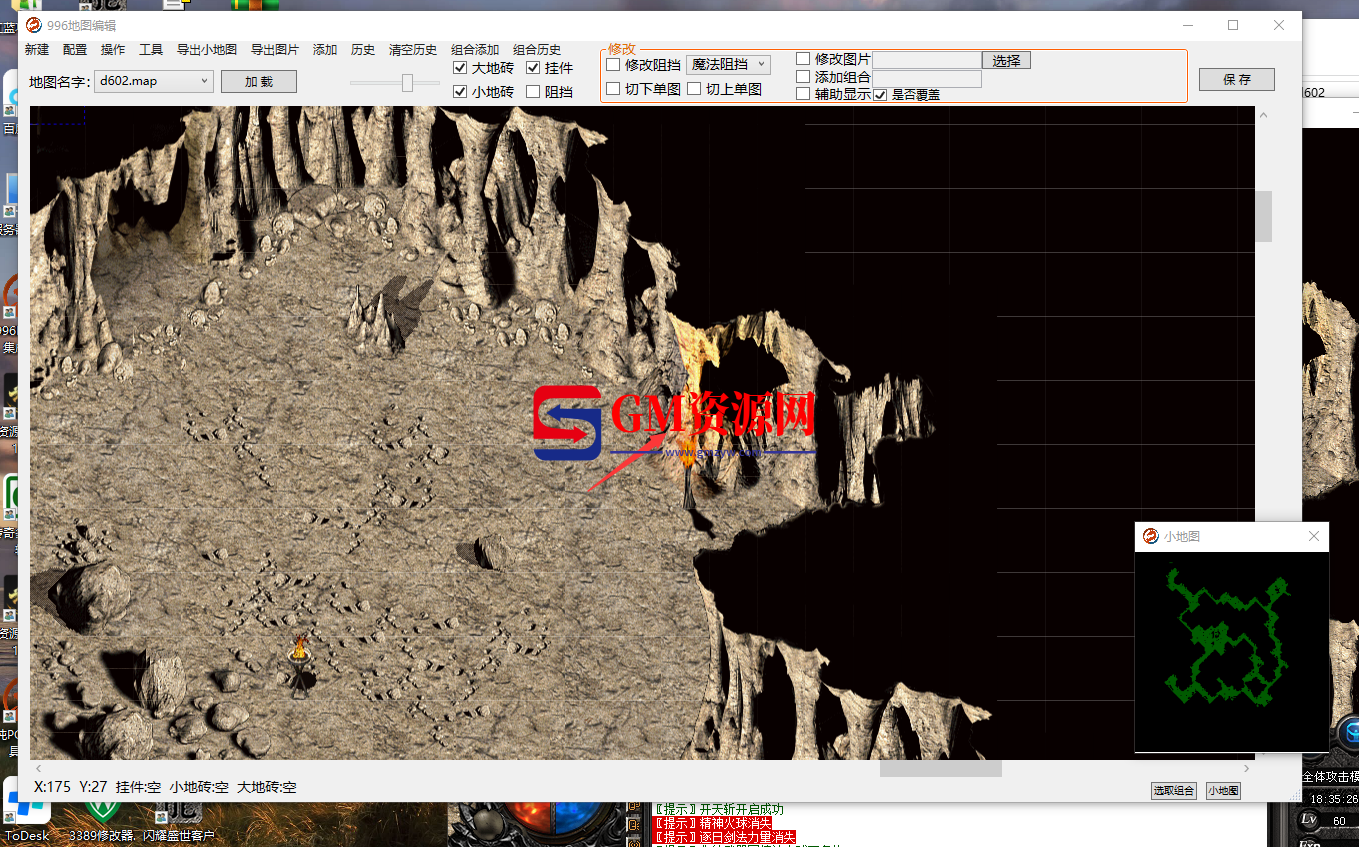Expand the map name d602.map dropdown

coord(154,81)
